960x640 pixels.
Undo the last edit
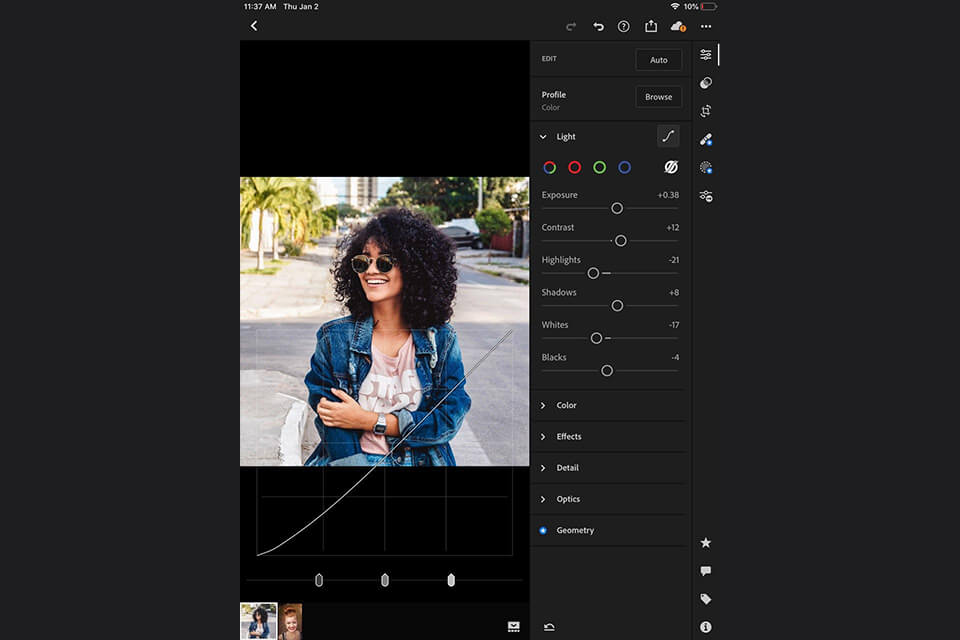click(x=596, y=27)
